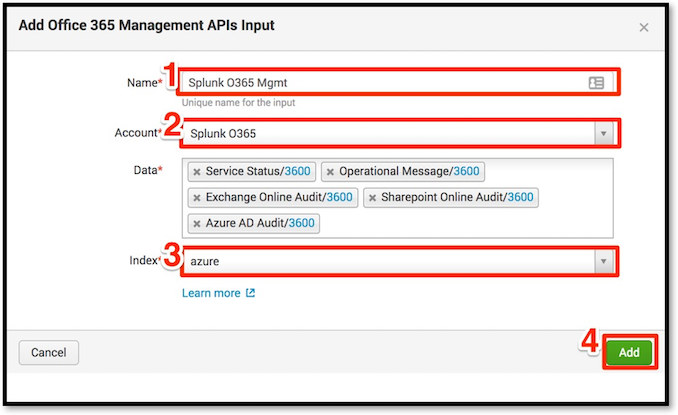The width and height of the screenshot is (678, 415).
Task: Expand the Account dropdown arrow
Action: [604, 133]
